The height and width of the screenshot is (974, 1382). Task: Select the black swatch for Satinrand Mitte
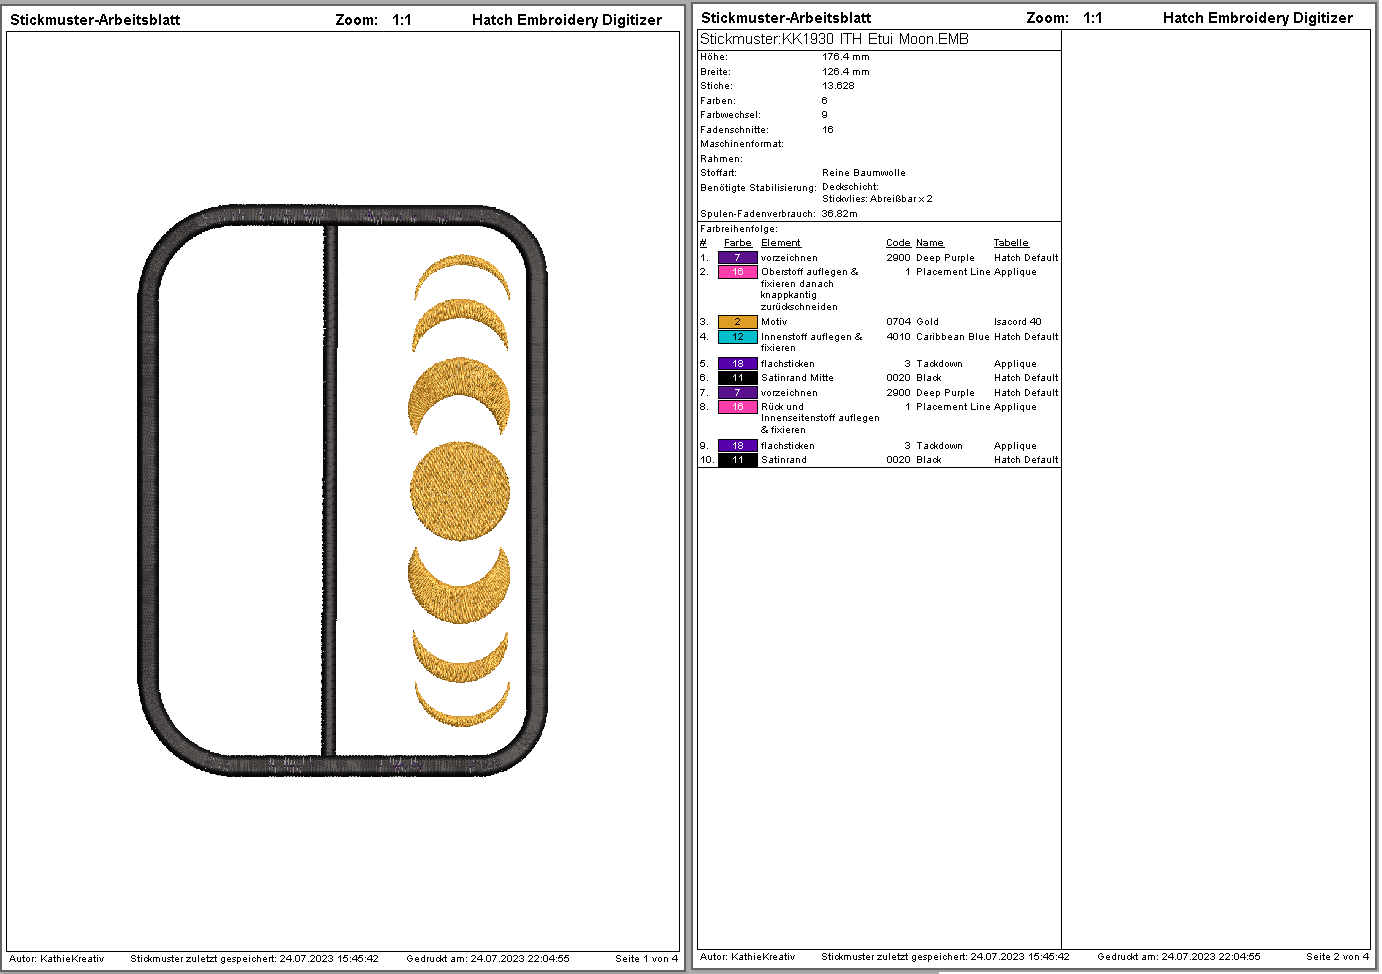[x=737, y=378]
